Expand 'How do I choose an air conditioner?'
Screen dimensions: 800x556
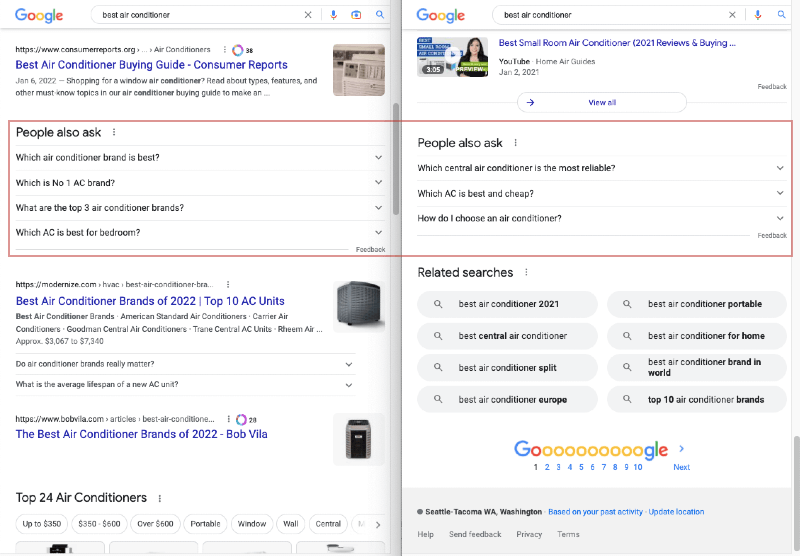(x=602, y=218)
